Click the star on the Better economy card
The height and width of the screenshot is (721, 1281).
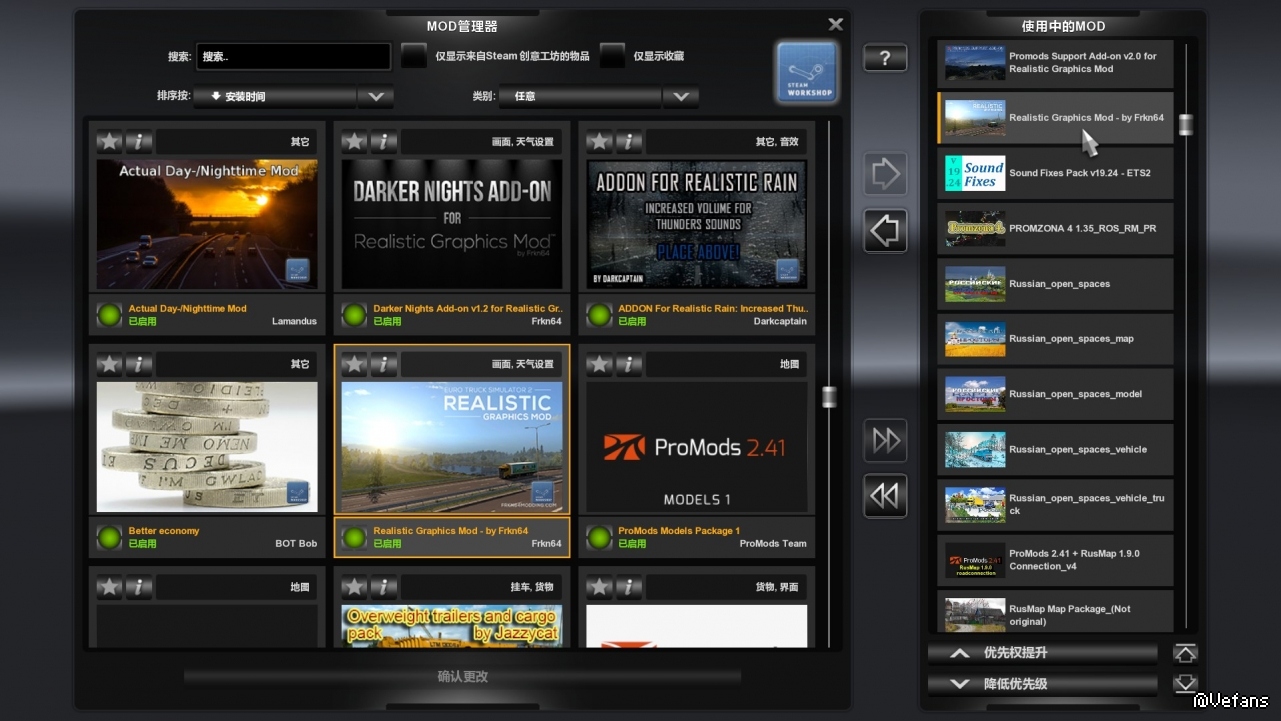pos(110,364)
